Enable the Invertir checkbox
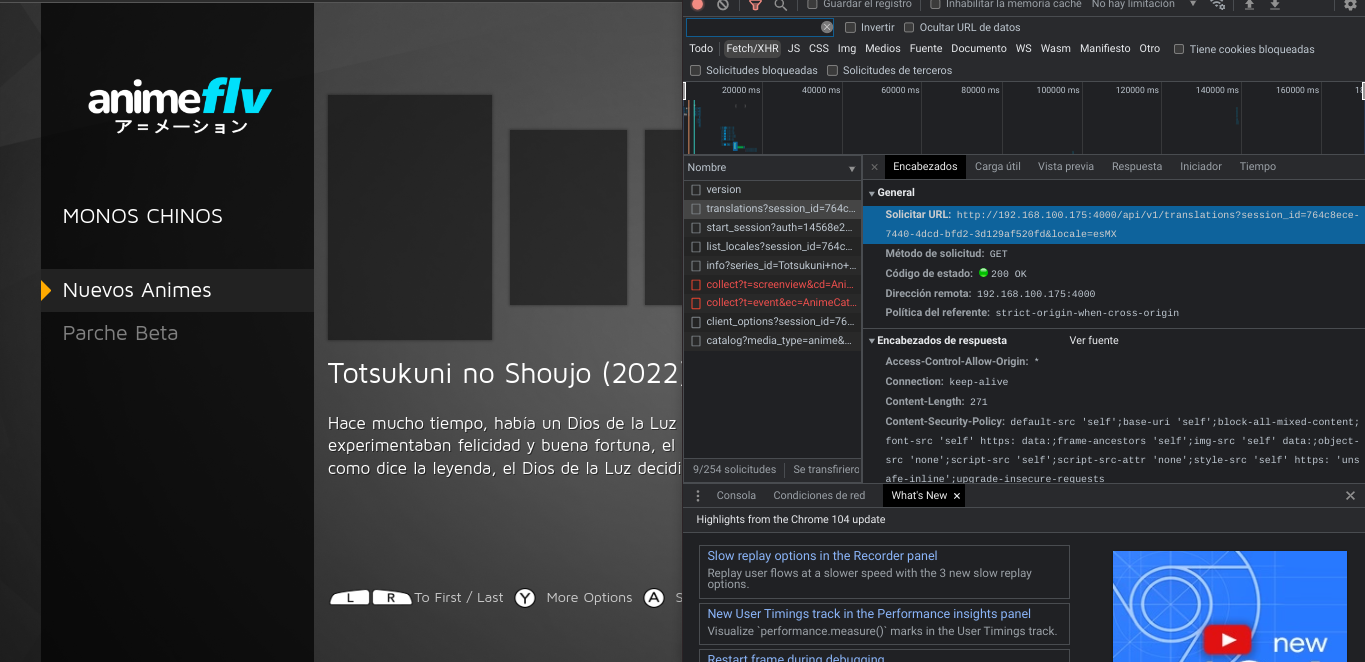 [851, 27]
